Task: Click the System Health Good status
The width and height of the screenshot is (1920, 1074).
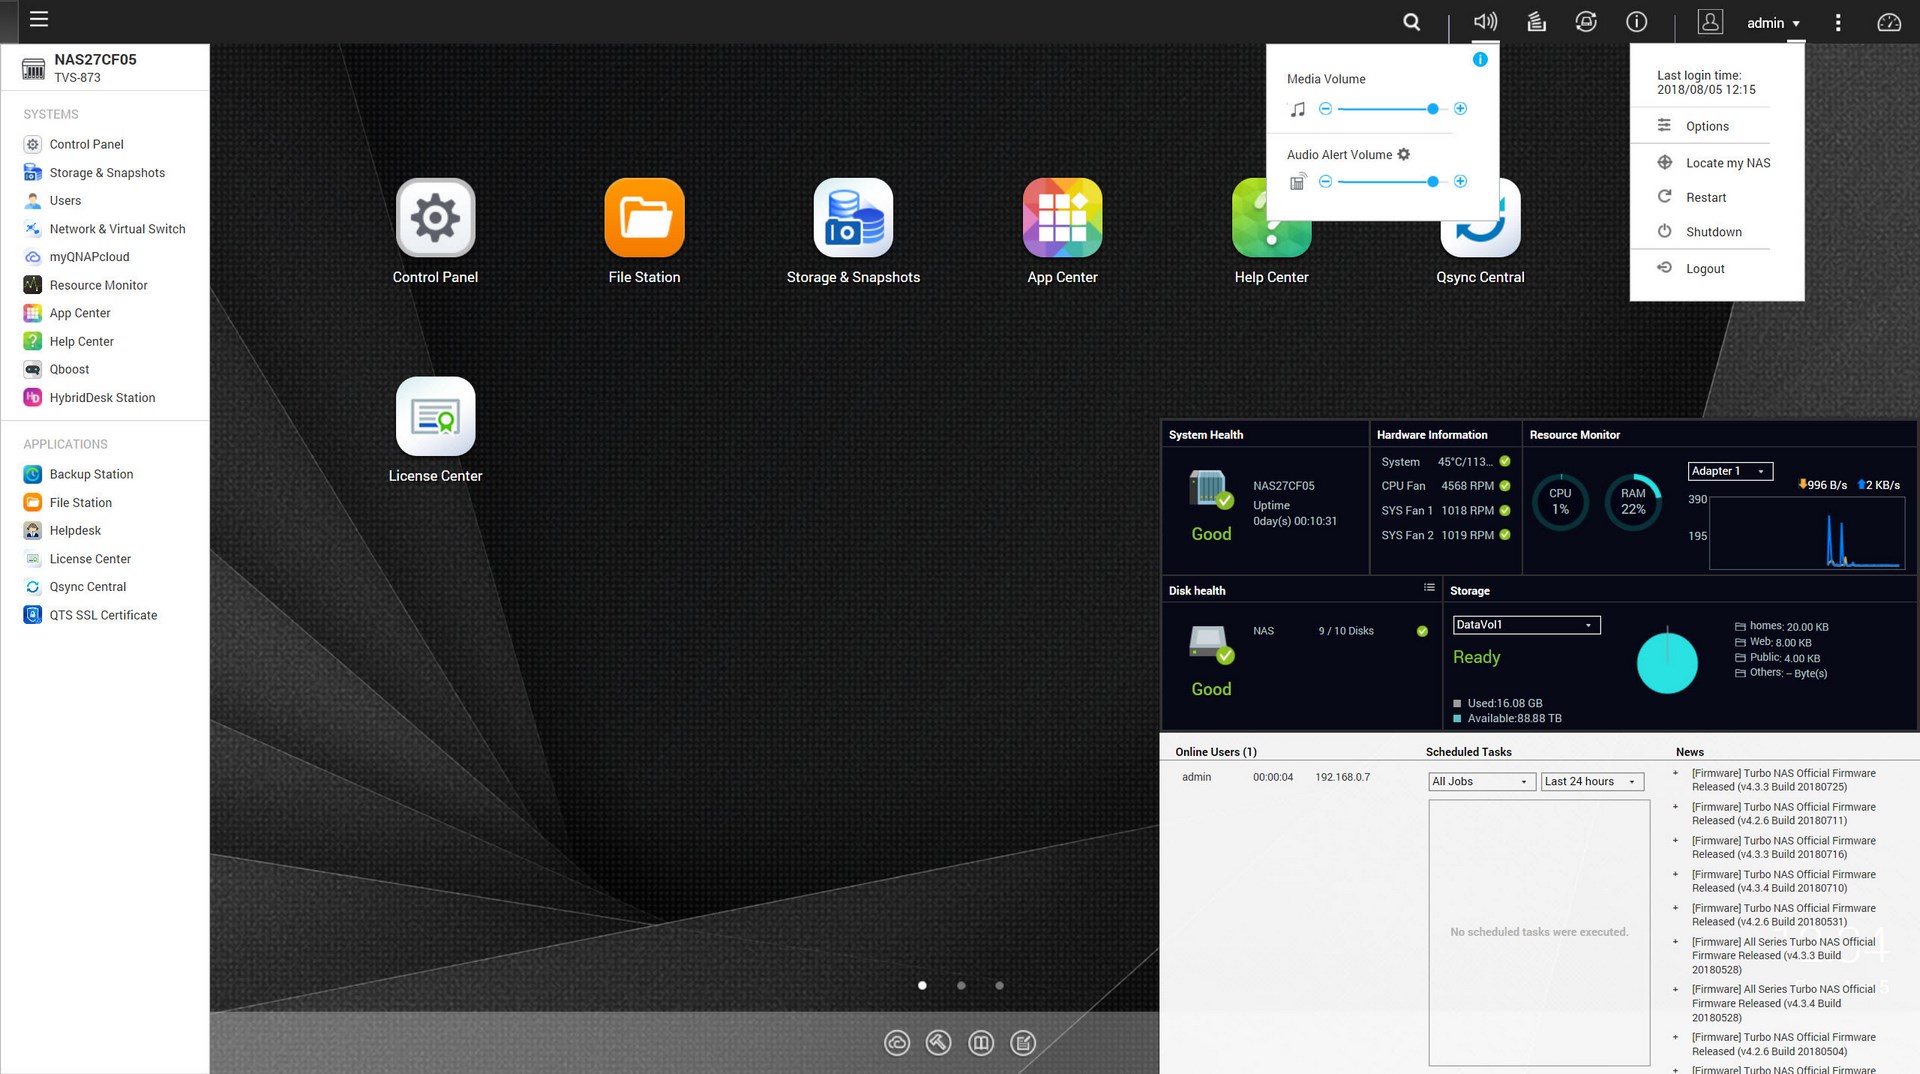Action: click(1211, 534)
